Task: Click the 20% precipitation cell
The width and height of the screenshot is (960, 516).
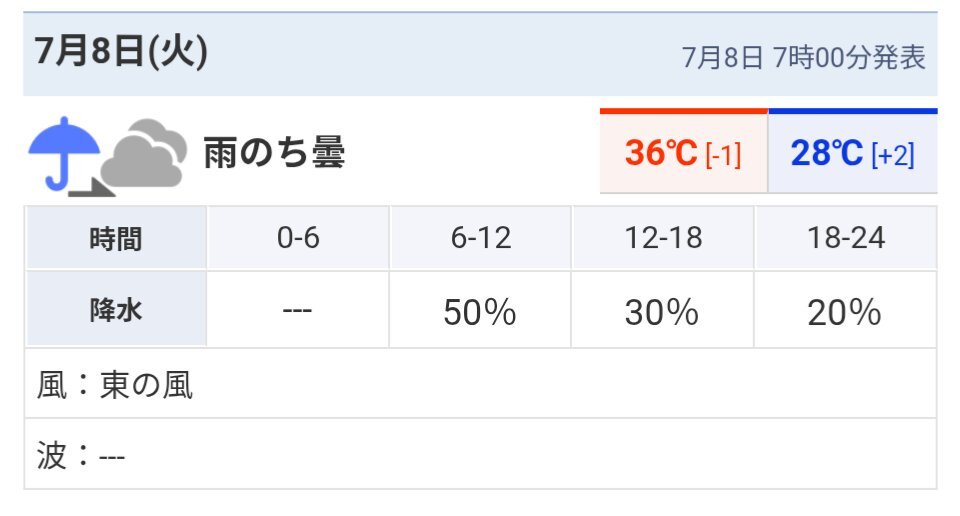Action: click(x=846, y=310)
